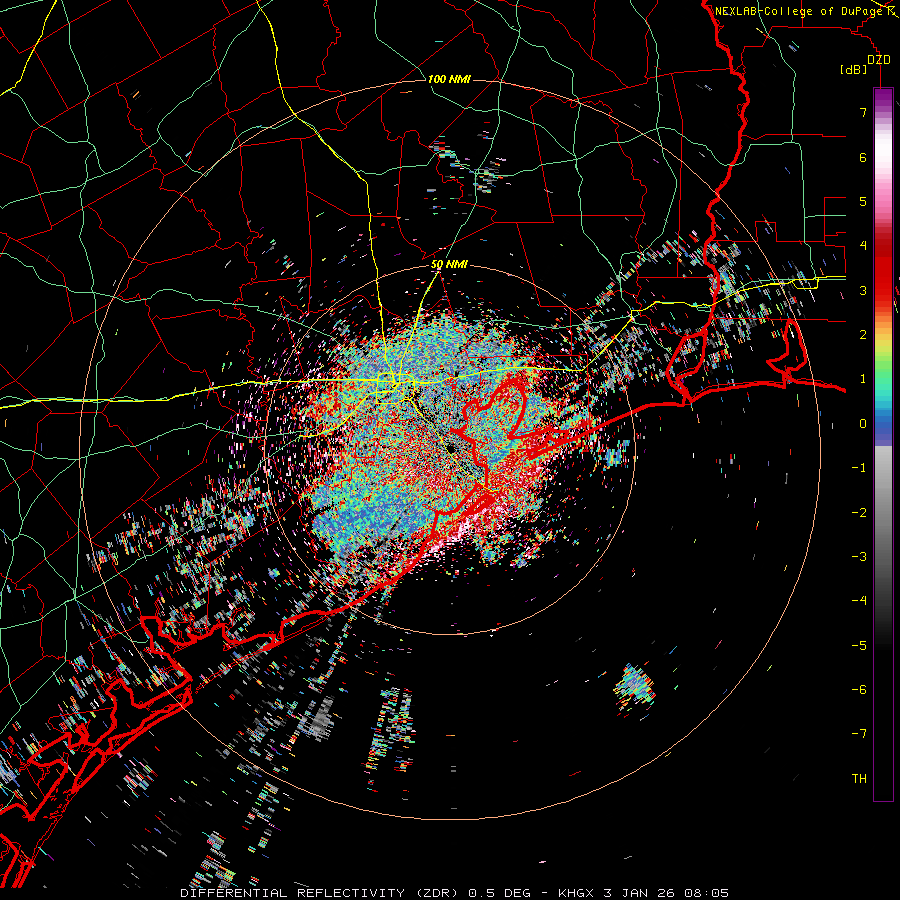Image resolution: width=900 pixels, height=900 pixels.
Task: Click the KHGX radar site identifier
Action: [x=576, y=893]
